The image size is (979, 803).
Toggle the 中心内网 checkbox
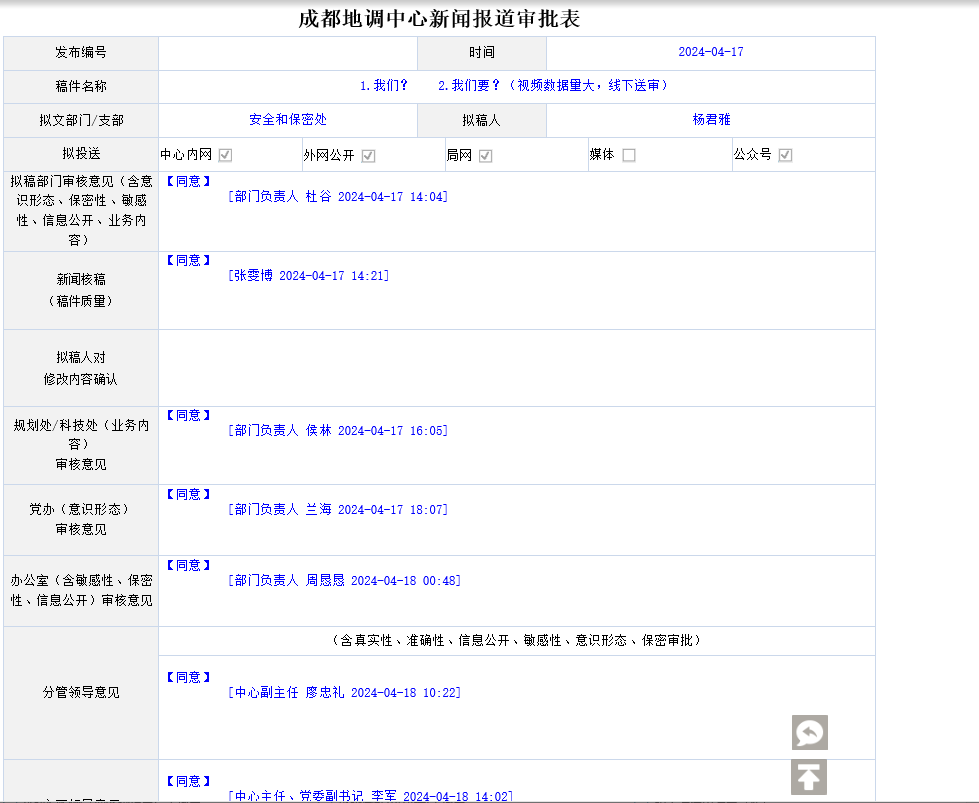click(226, 155)
